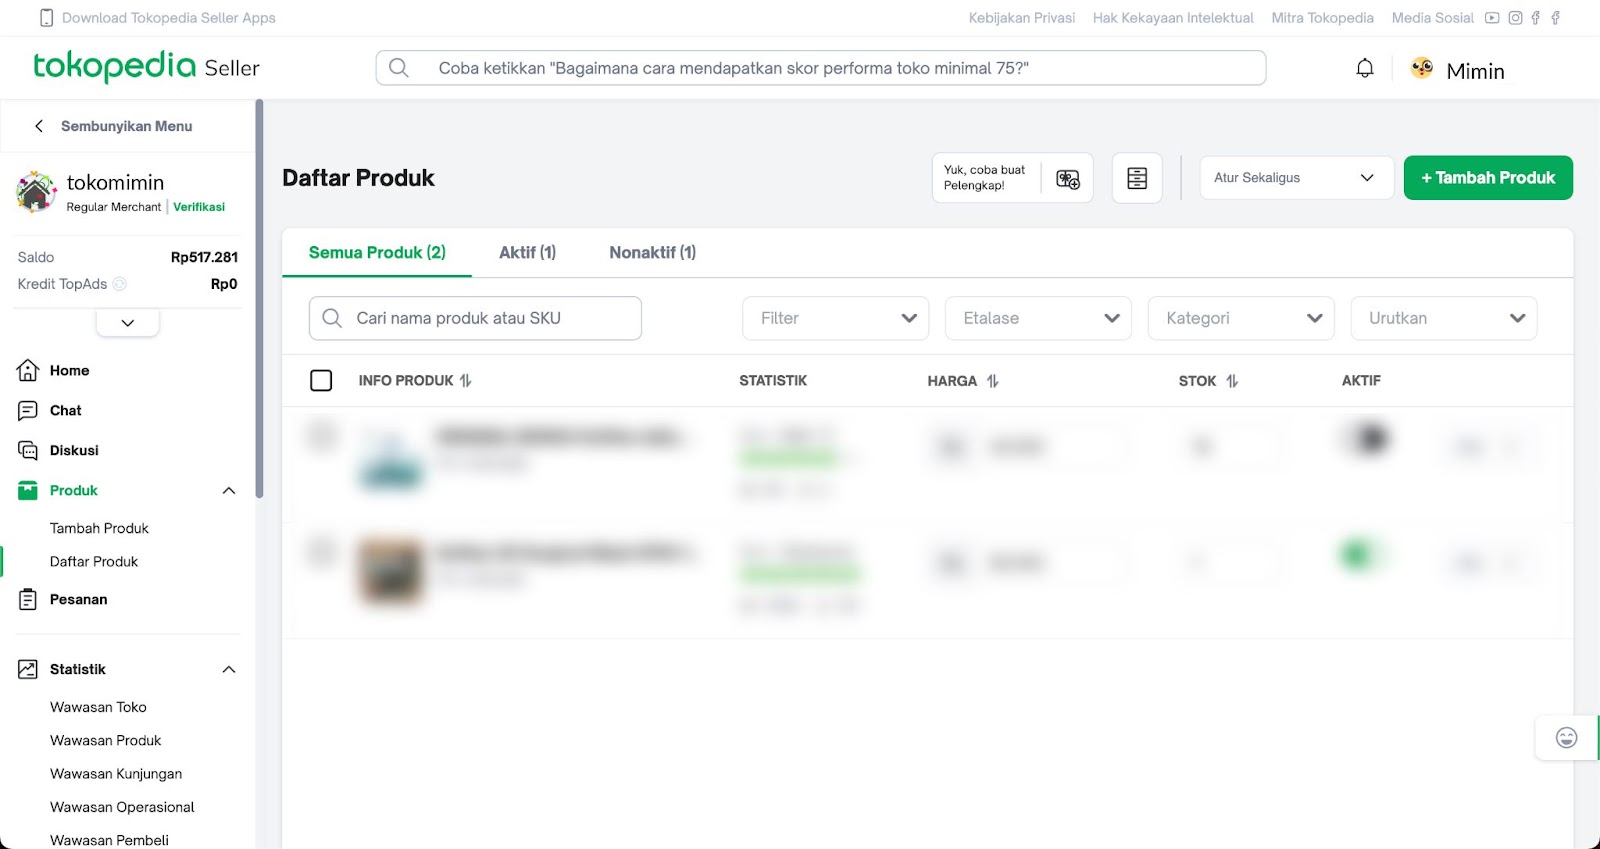Tick the second product row checkbox
Screen dimensions: 1600x849
[322, 550]
